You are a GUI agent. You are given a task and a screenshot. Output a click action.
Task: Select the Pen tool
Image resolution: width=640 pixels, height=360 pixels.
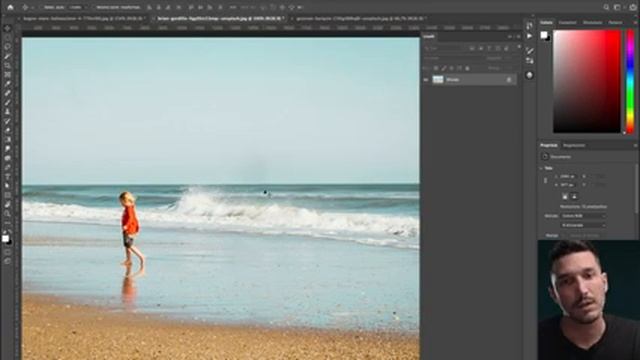(7, 167)
